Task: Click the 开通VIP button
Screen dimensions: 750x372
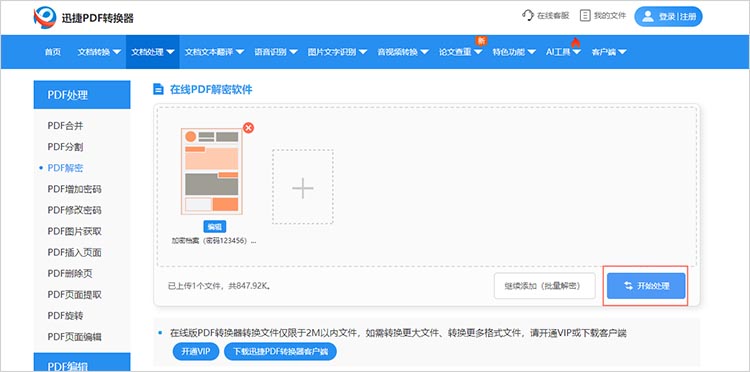Action: pyautogui.click(x=196, y=351)
